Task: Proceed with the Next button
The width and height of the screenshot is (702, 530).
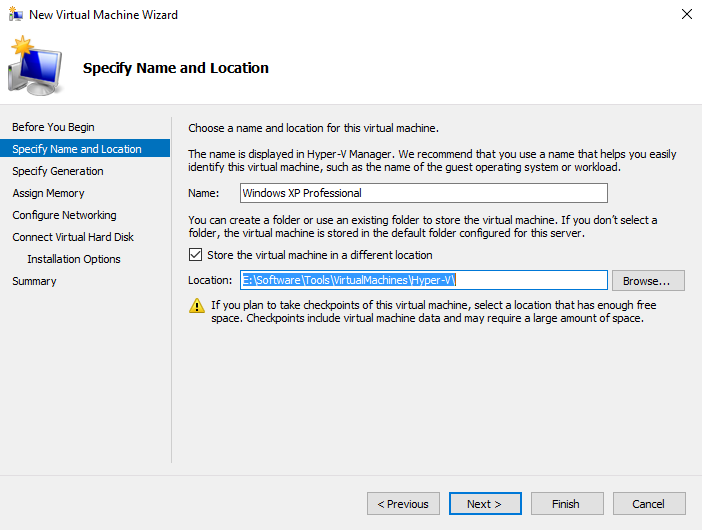Action: tap(485, 504)
